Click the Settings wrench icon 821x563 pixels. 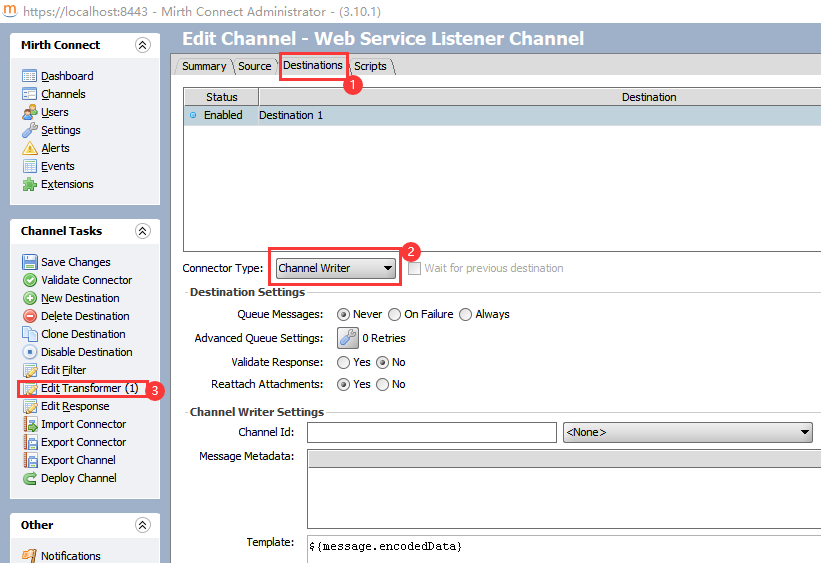29,130
